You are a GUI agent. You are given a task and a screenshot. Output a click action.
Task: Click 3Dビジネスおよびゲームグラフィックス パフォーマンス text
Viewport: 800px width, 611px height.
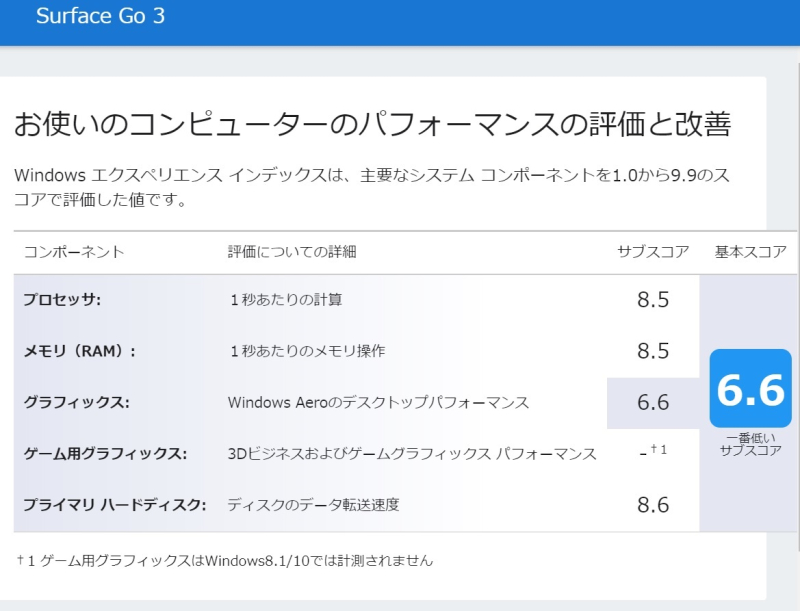pos(412,453)
